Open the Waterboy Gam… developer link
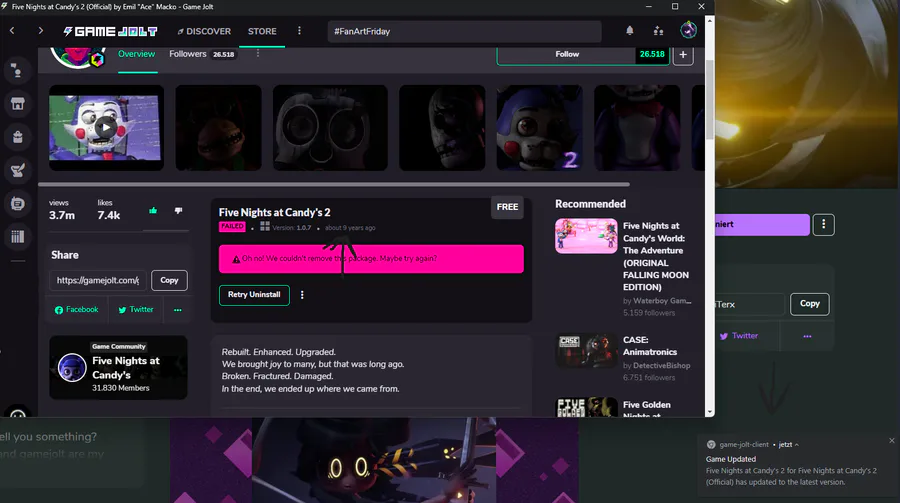 pyautogui.click(x=662, y=301)
